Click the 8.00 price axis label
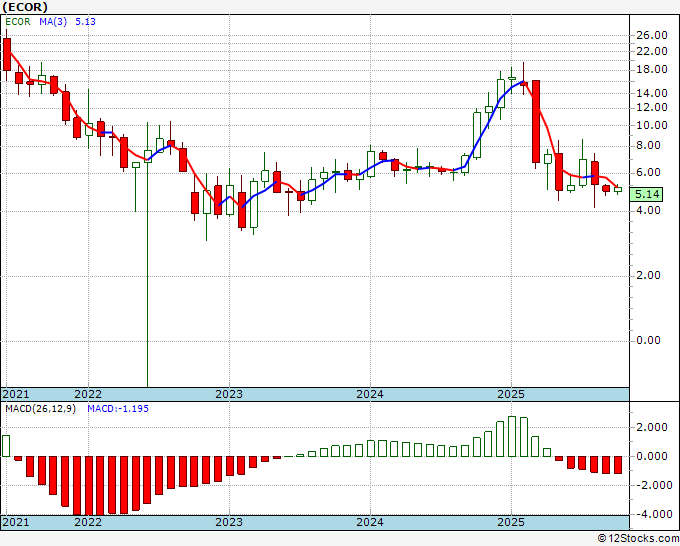Viewport: 680px width, 546px height. (x=648, y=145)
